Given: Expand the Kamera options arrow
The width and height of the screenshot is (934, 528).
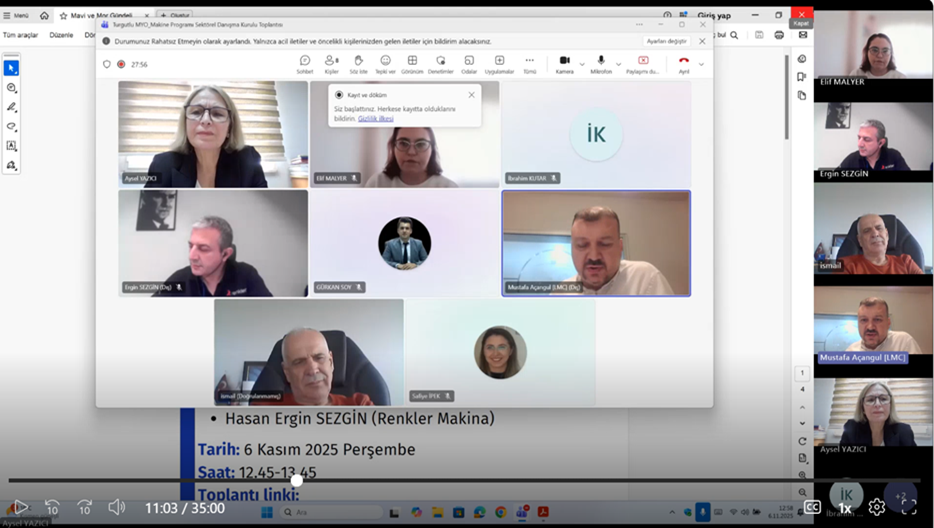Looking at the screenshot, I should coord(582,64).
